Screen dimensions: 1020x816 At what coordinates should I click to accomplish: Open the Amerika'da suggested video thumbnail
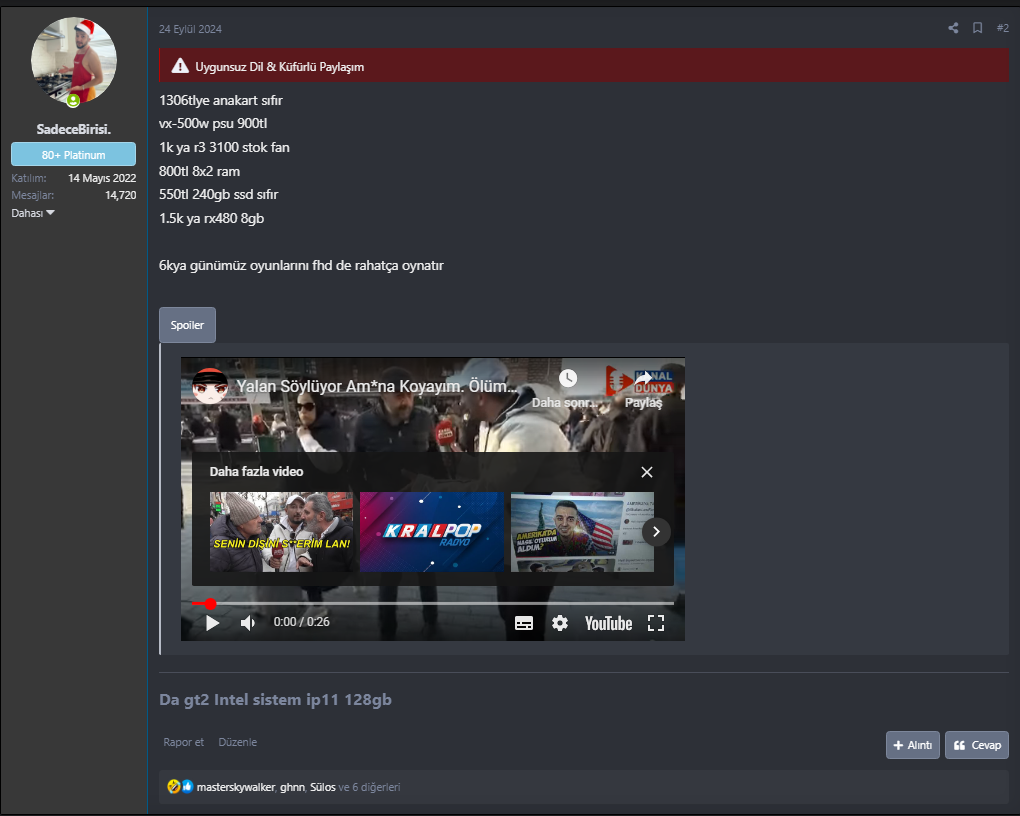click(582, 532)
